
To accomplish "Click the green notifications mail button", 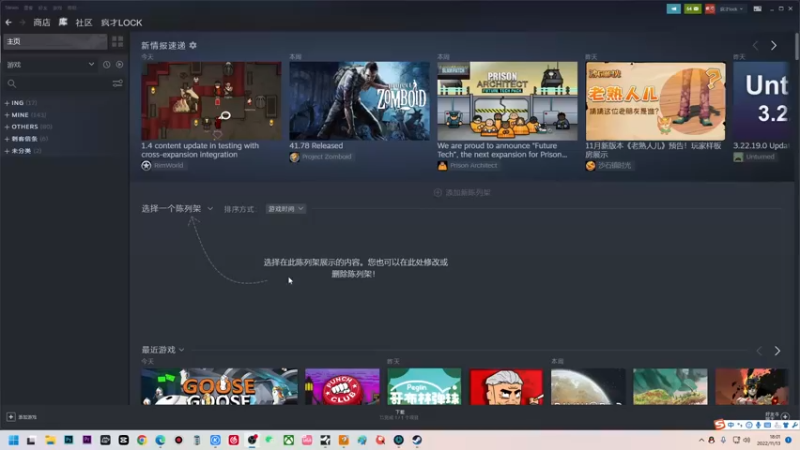I will [692, 9].
